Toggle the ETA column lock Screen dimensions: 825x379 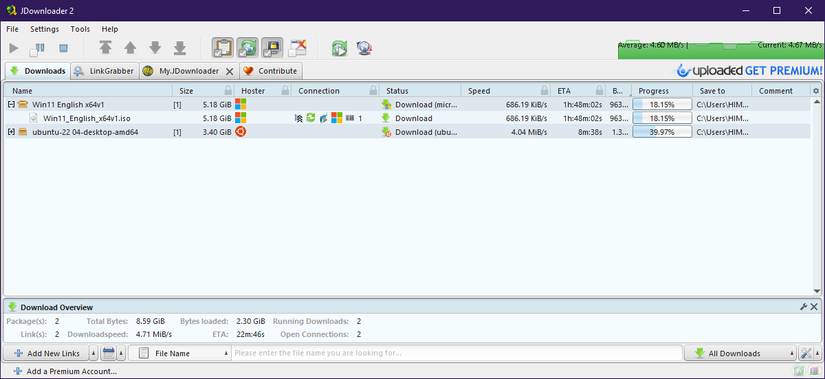tap(599, 91)
